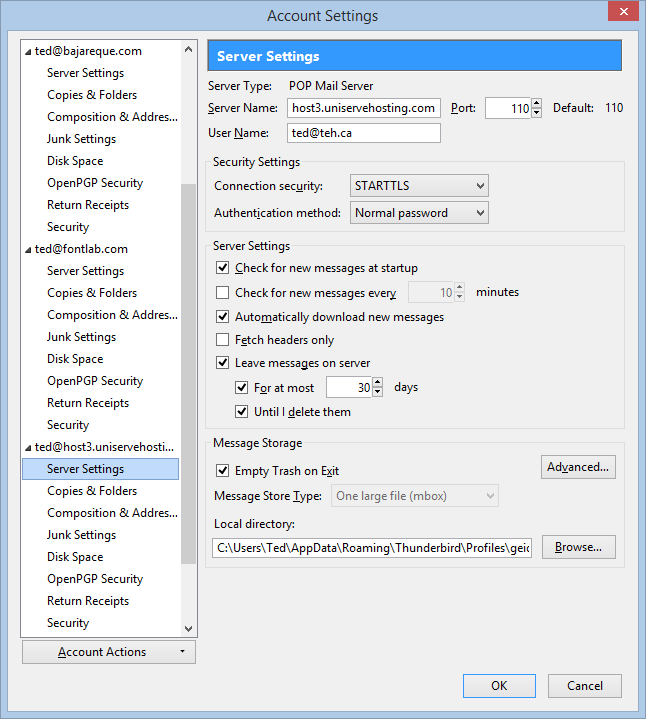Close the Account Settings dialog window
The width and height of the screenshot is (646, 719).
623,13
